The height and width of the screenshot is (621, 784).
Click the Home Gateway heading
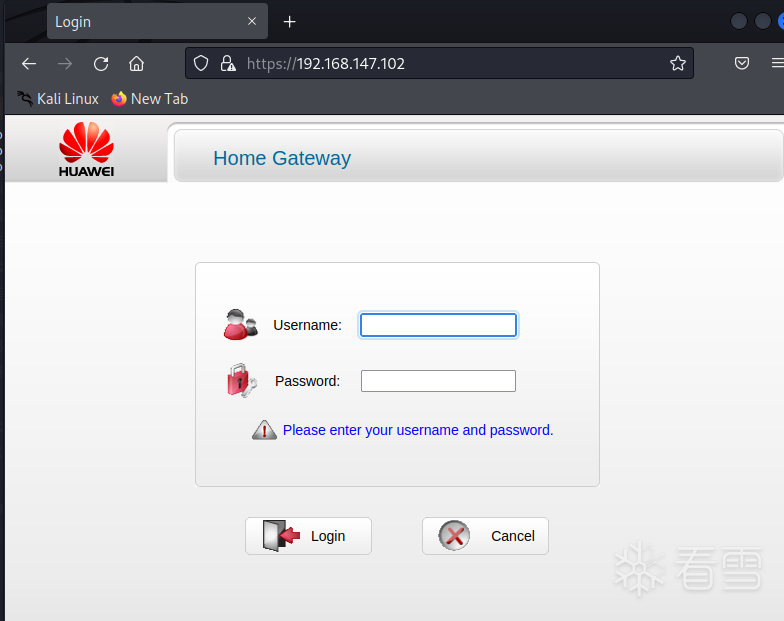tap(282, 158)
